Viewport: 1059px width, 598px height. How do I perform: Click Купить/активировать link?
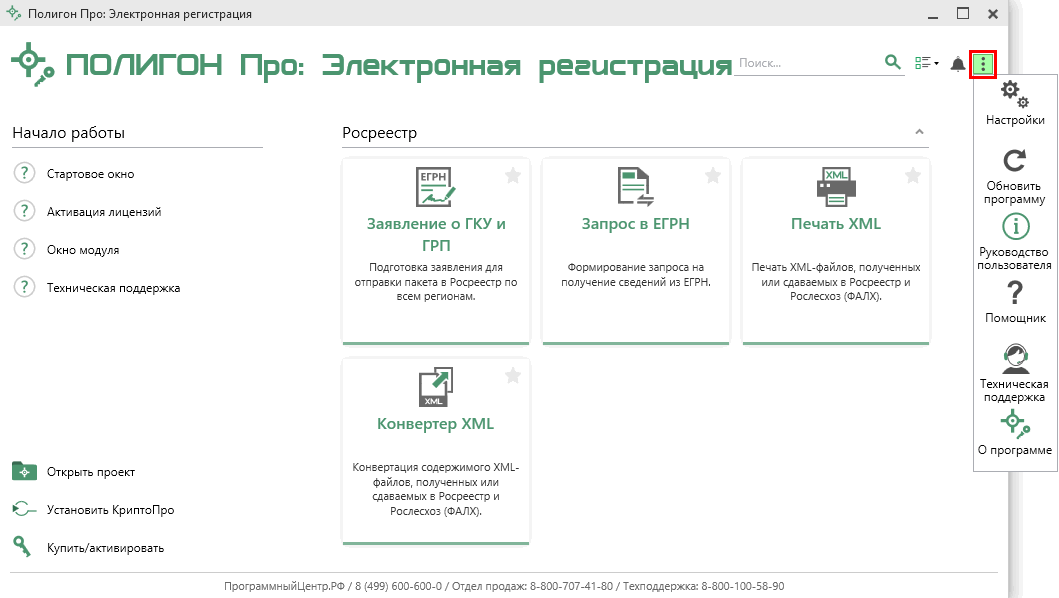105,548
